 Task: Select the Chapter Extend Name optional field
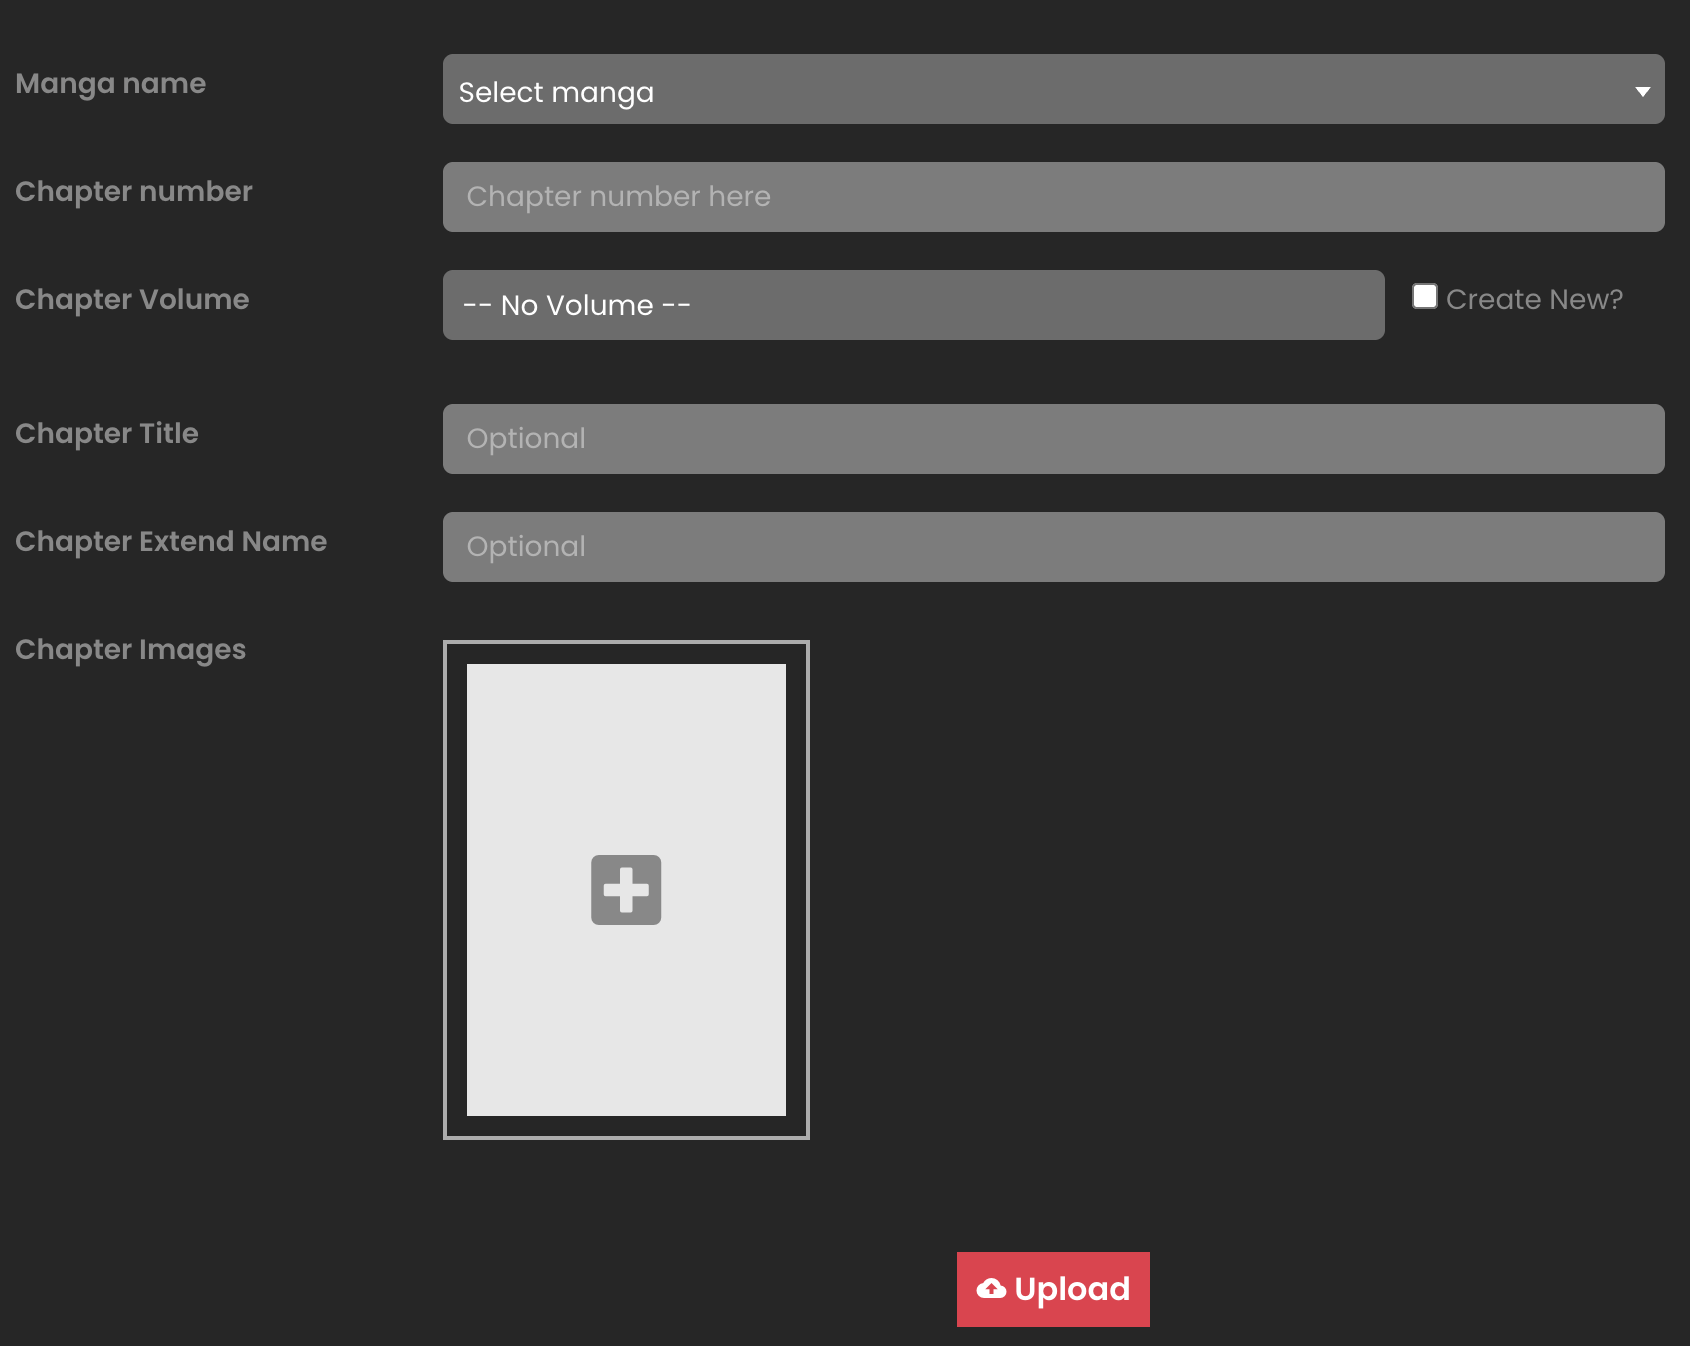click(1053, 547)
